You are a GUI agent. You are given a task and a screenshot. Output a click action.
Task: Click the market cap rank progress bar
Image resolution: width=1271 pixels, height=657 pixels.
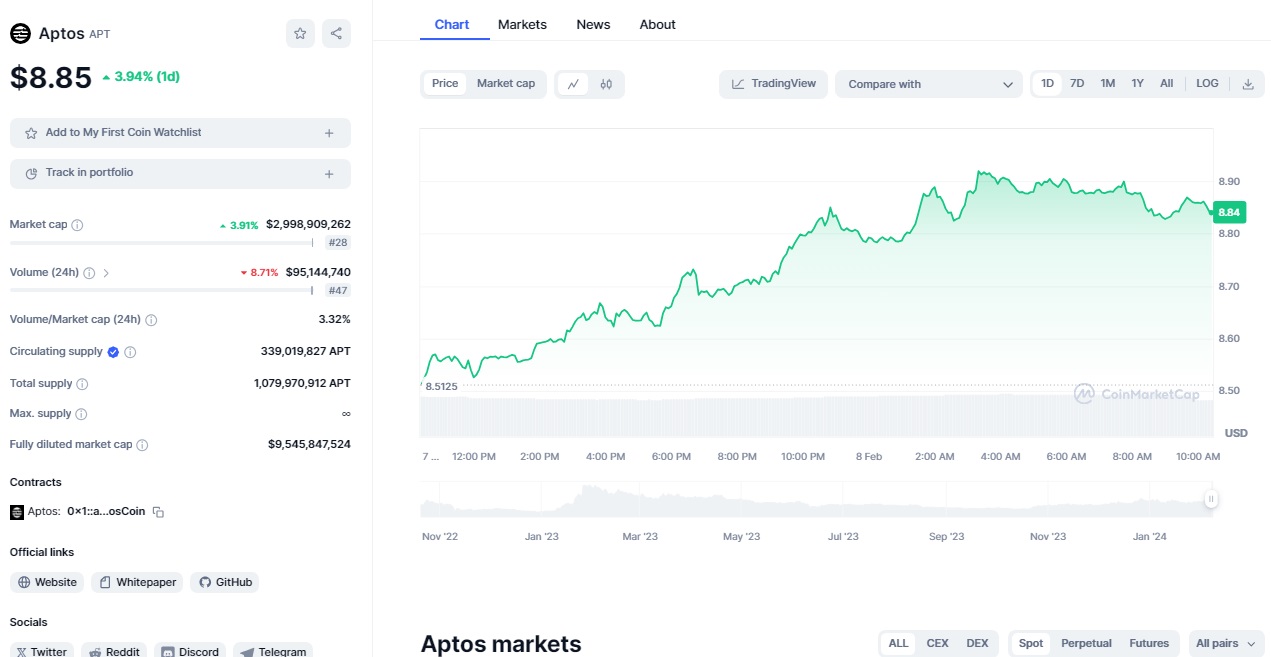pyautogui.click(x=161, y=243)
